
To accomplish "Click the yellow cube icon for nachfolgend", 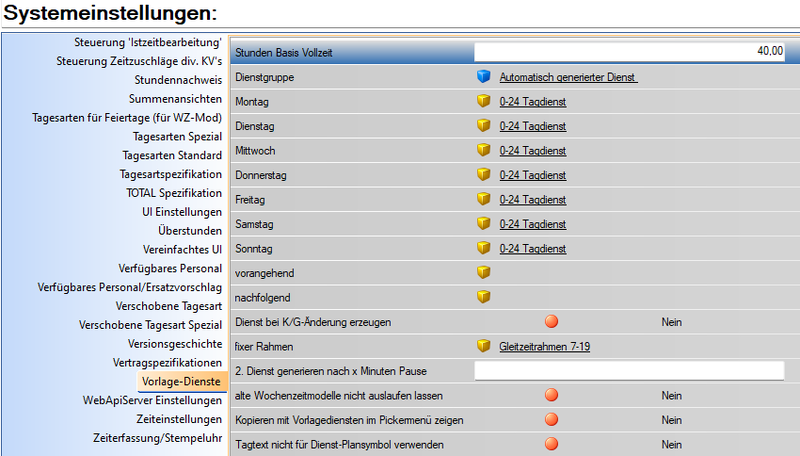I will (x=483, y=297).
